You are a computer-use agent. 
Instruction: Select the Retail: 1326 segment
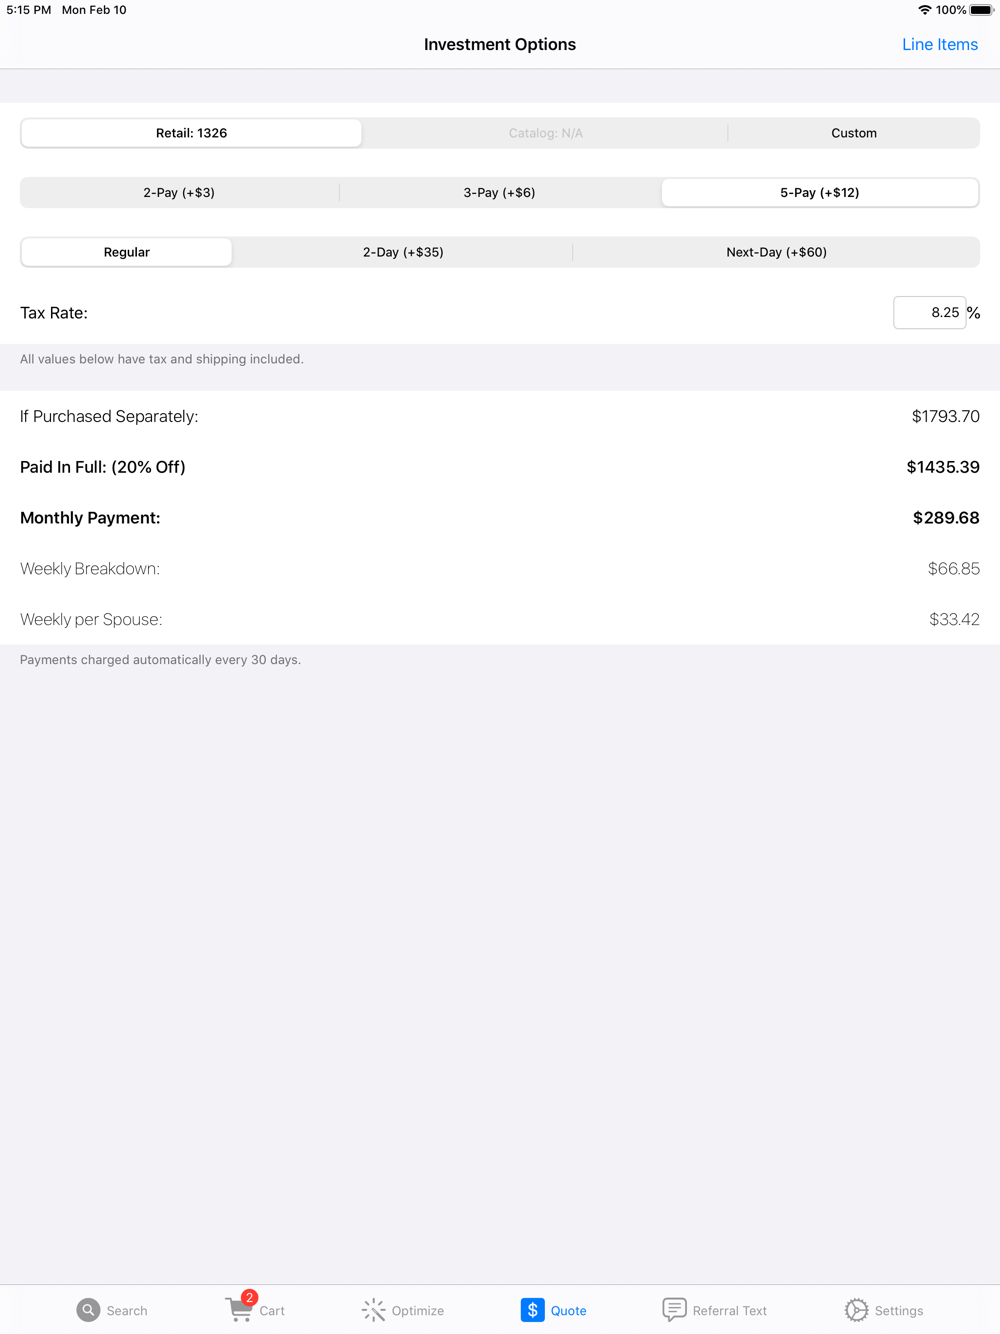click(191, 133)
